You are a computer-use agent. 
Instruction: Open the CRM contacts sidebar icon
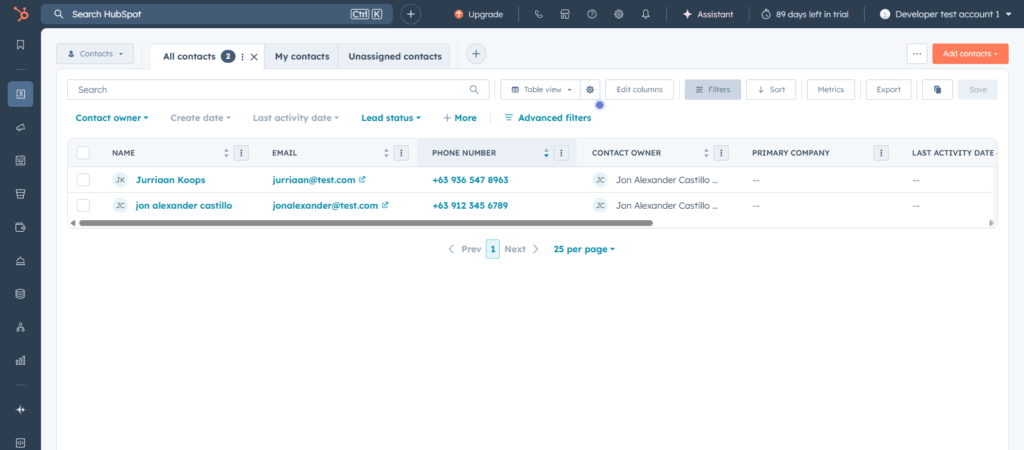20,94
